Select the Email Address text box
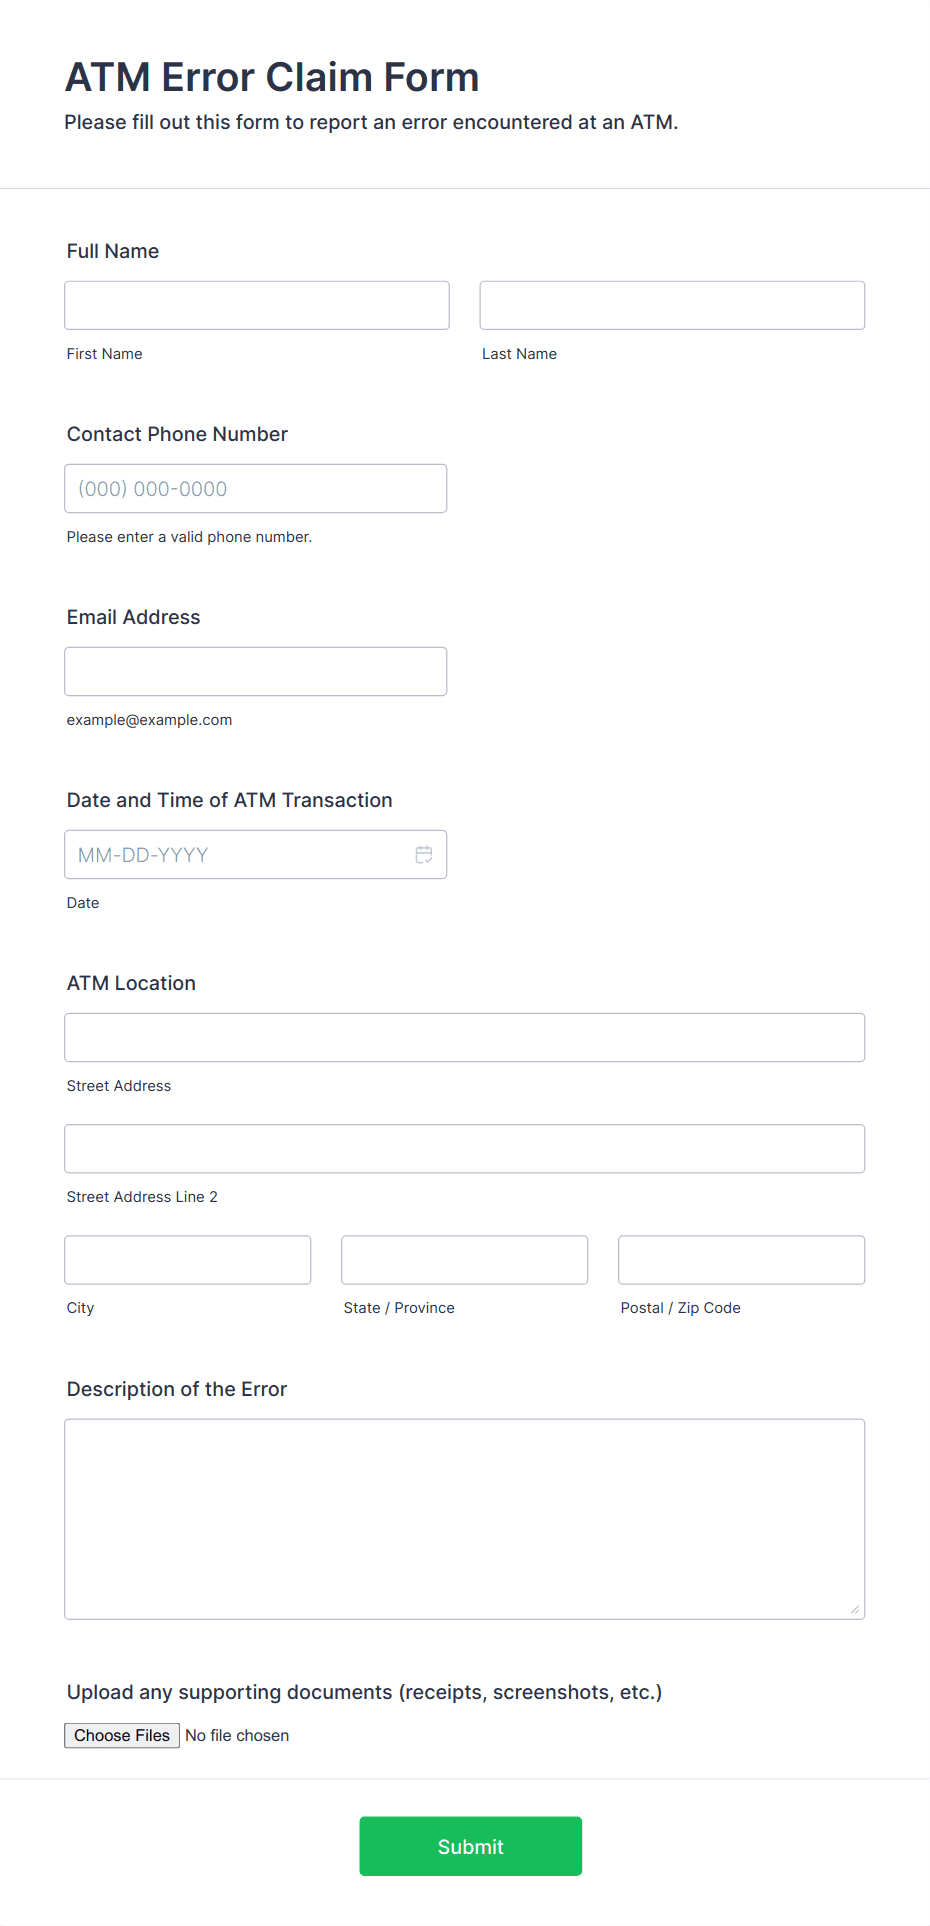The height and width of the screenshot is (1926, 930). 256,672
